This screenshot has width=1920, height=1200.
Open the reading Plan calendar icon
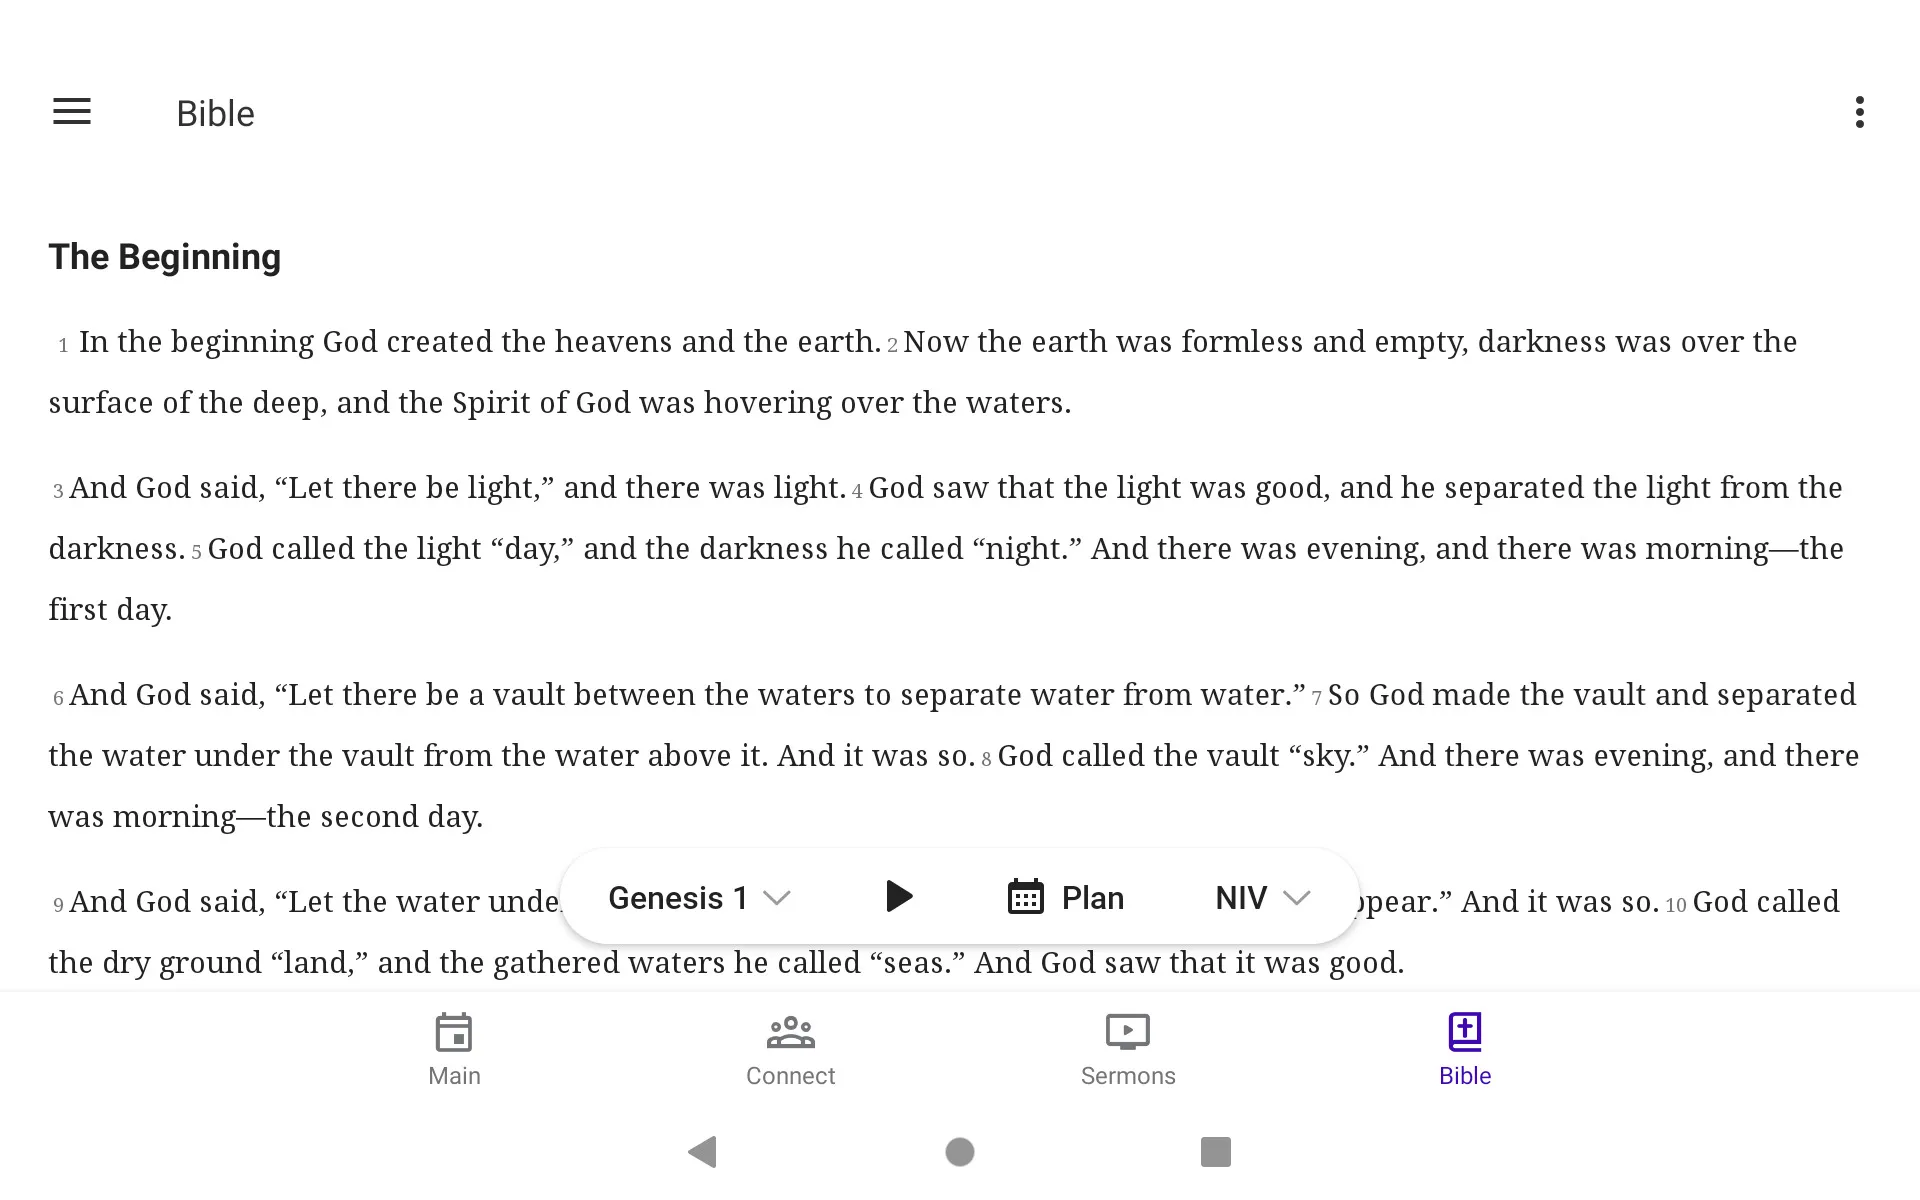point(1024,897)
